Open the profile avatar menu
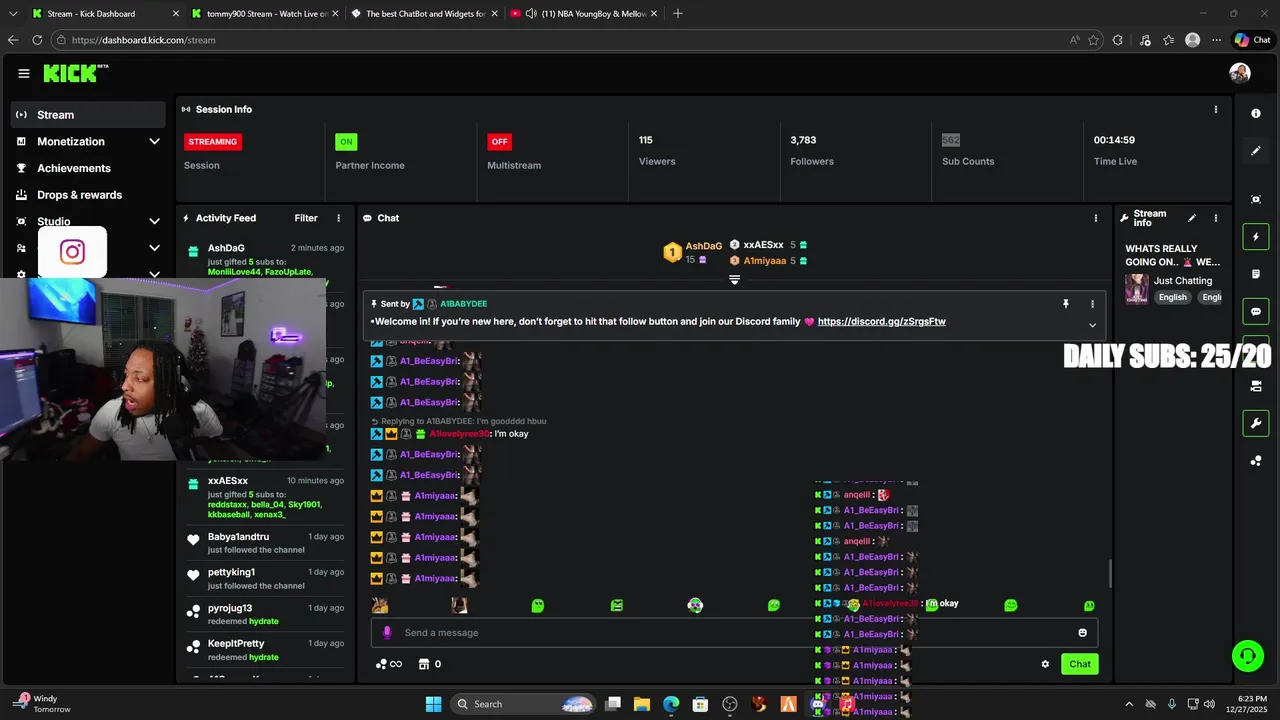 coord(1240,73)
